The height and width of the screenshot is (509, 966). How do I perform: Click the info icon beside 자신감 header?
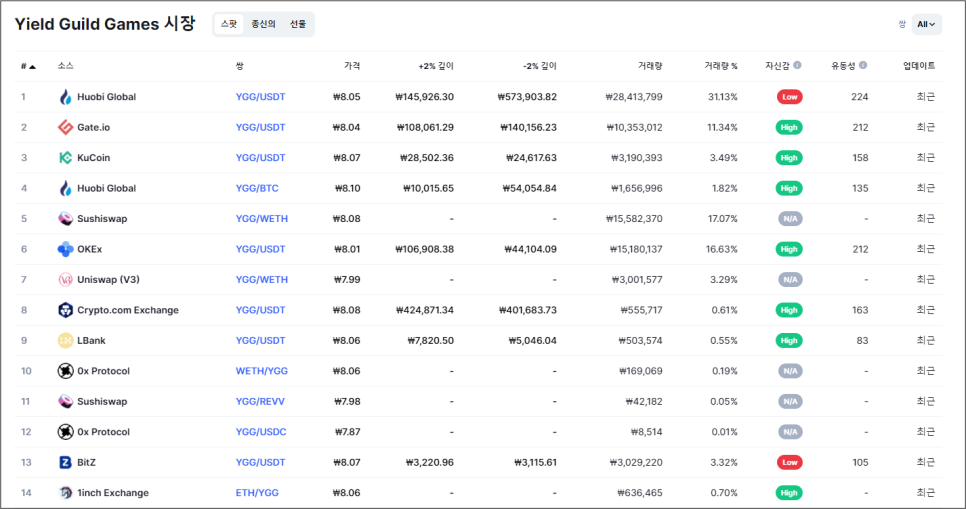tap(797, 65)
